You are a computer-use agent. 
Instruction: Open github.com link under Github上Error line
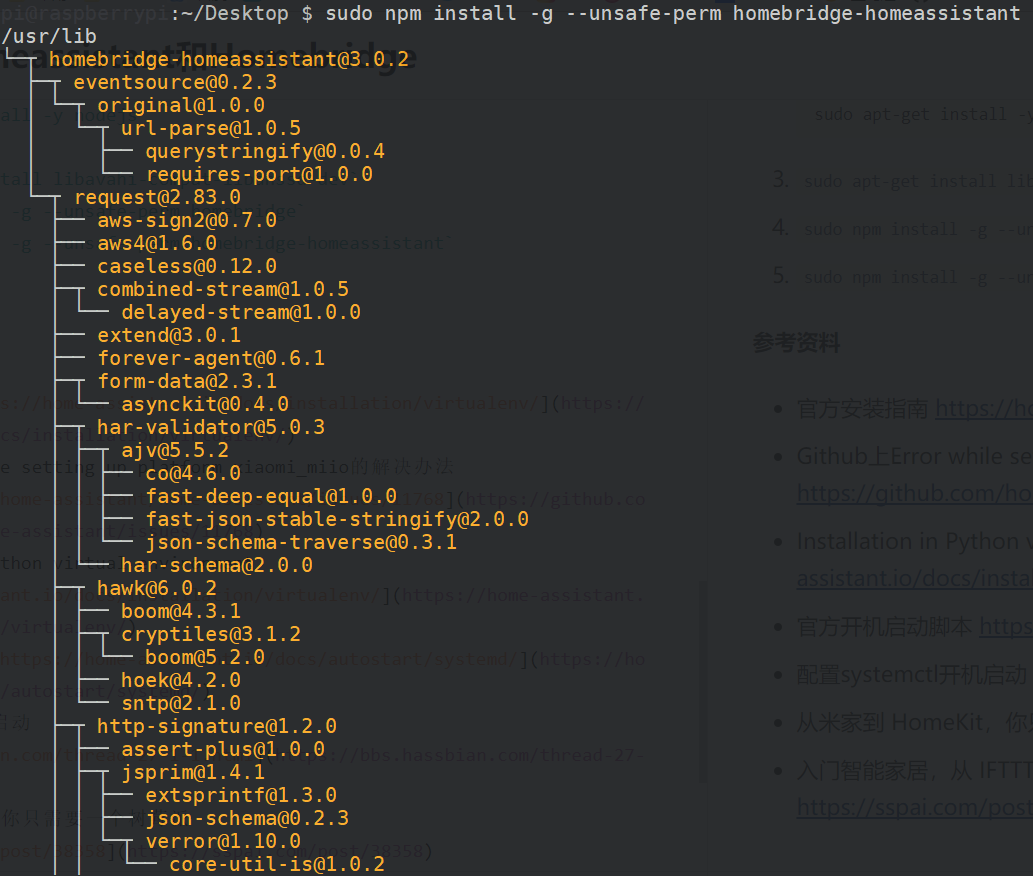914,493
